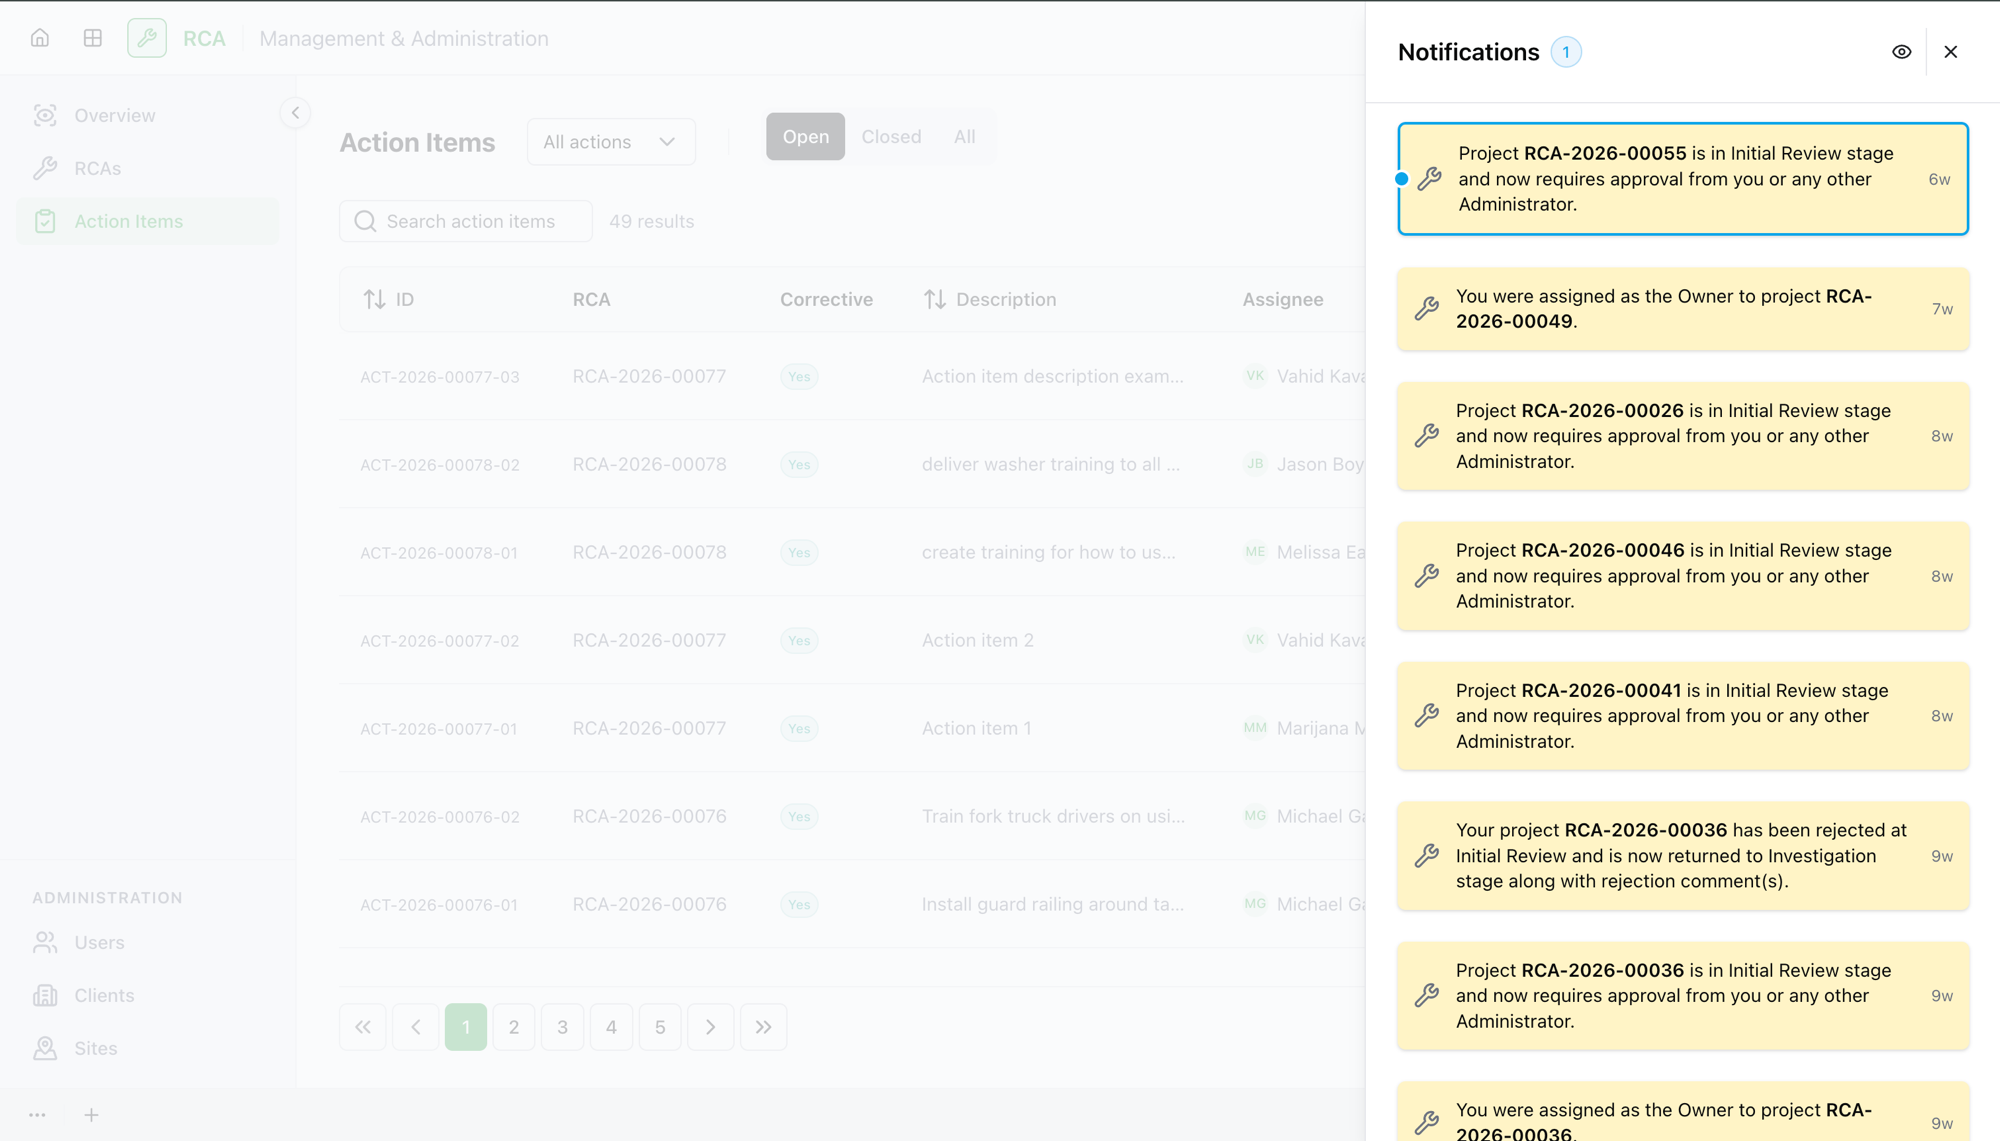Expand the All actions dropdown
Screen dimensions: 2000x1141
[x=611, y=142]
